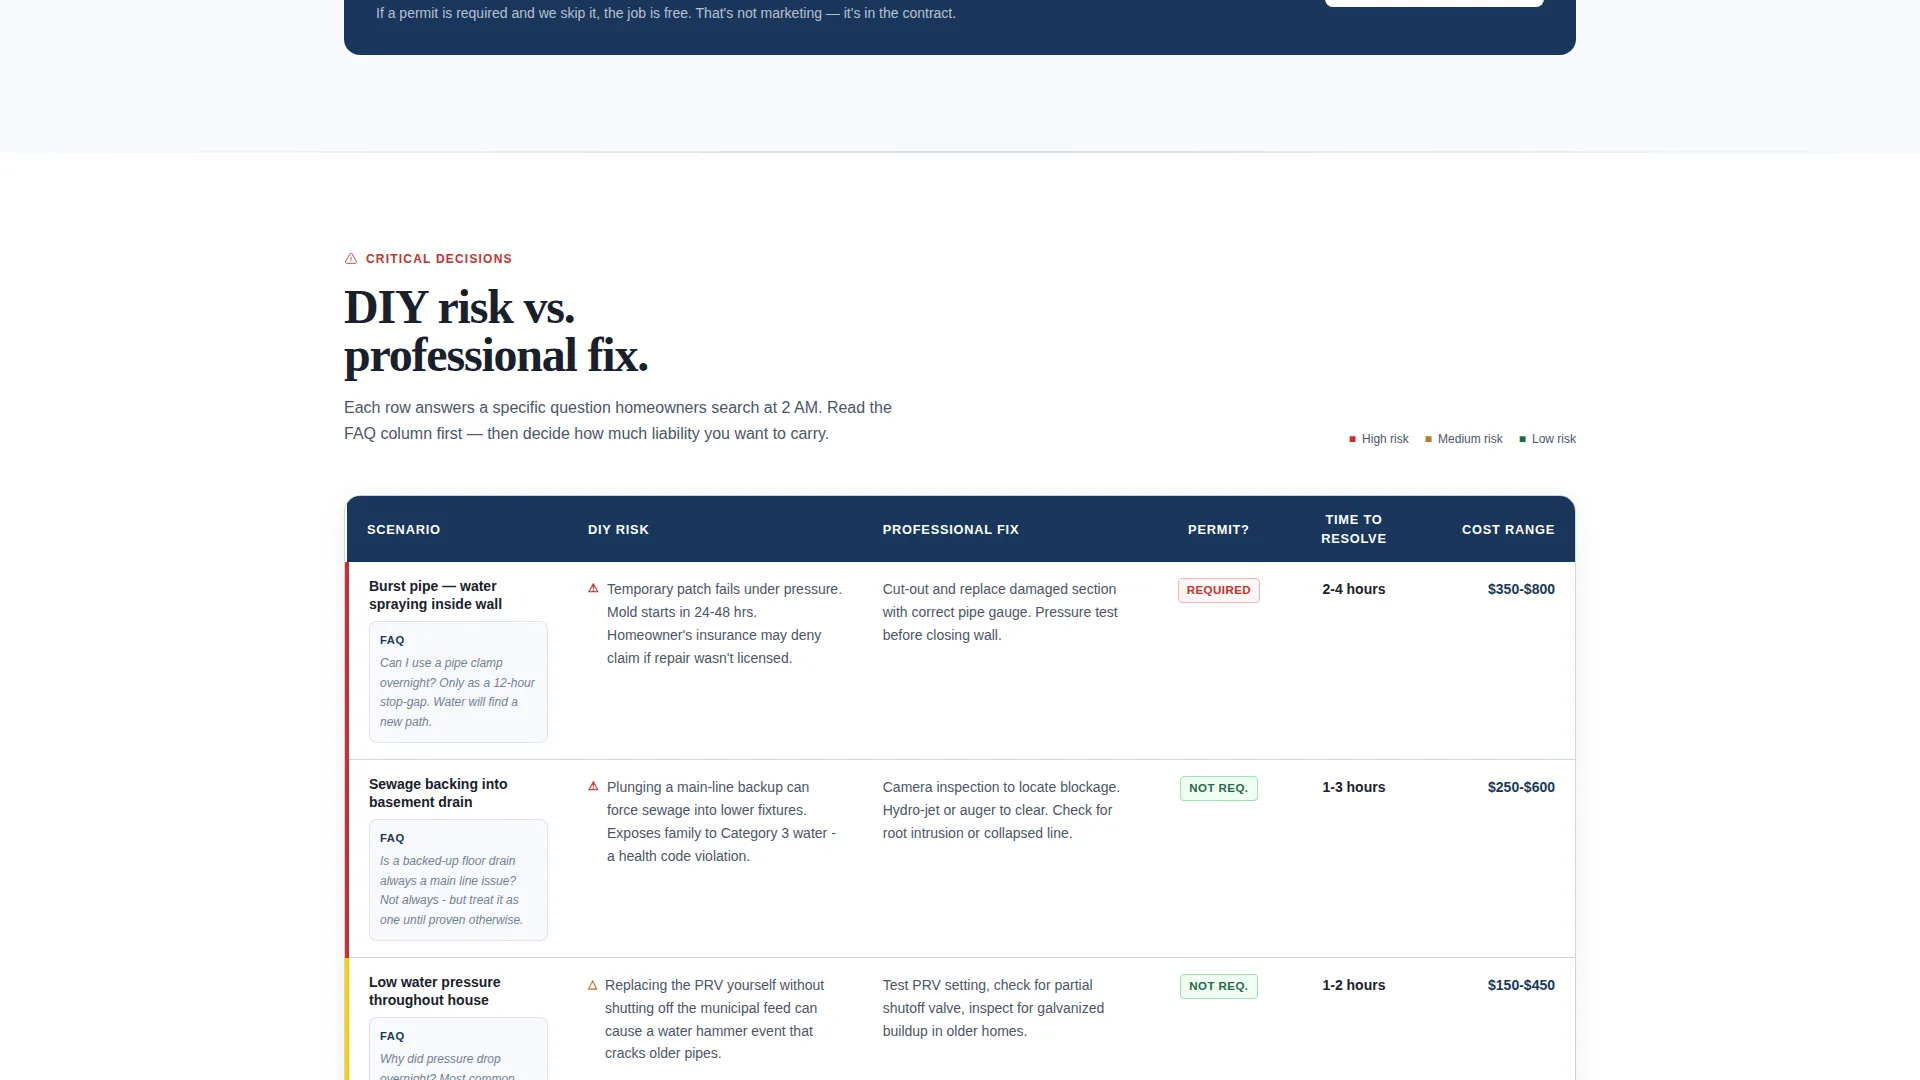
Task: Click 'Test PRV setting' professional fix text
Action: tap(993, 1008)
